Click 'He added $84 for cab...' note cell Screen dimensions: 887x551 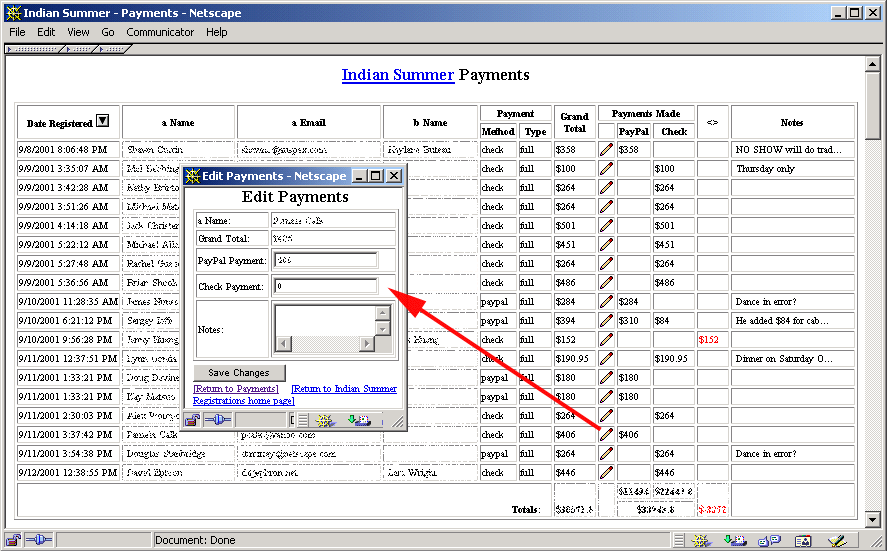[x=793, y=321]
